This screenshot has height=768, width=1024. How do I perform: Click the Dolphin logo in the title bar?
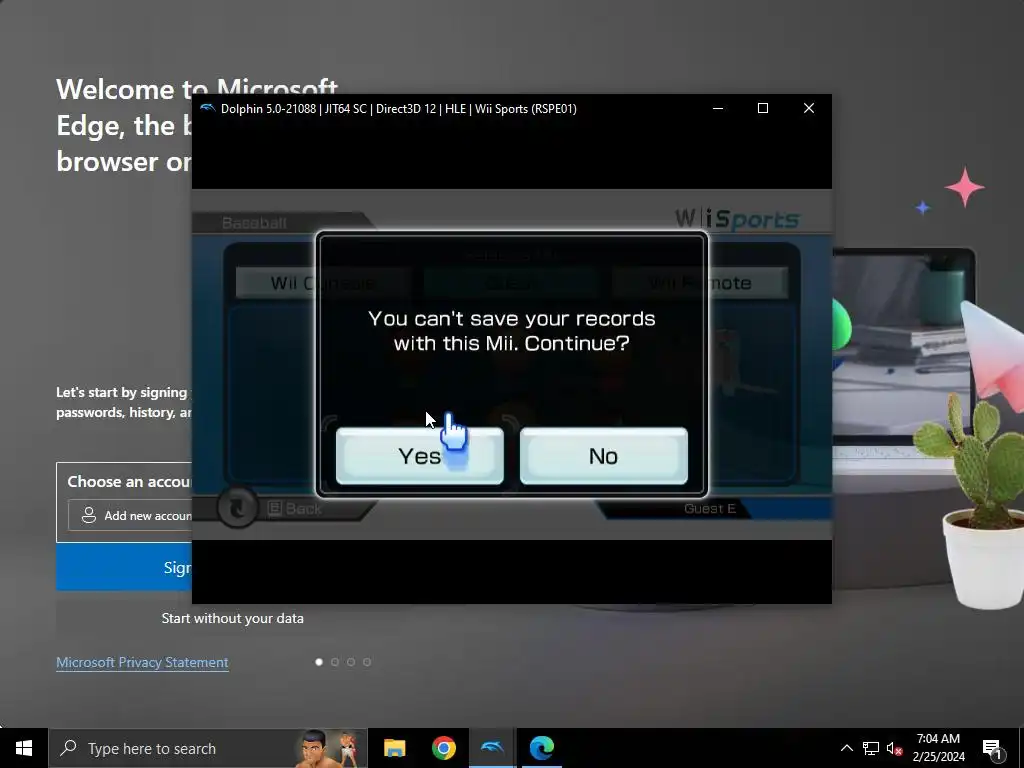click(x=208, y=108)
